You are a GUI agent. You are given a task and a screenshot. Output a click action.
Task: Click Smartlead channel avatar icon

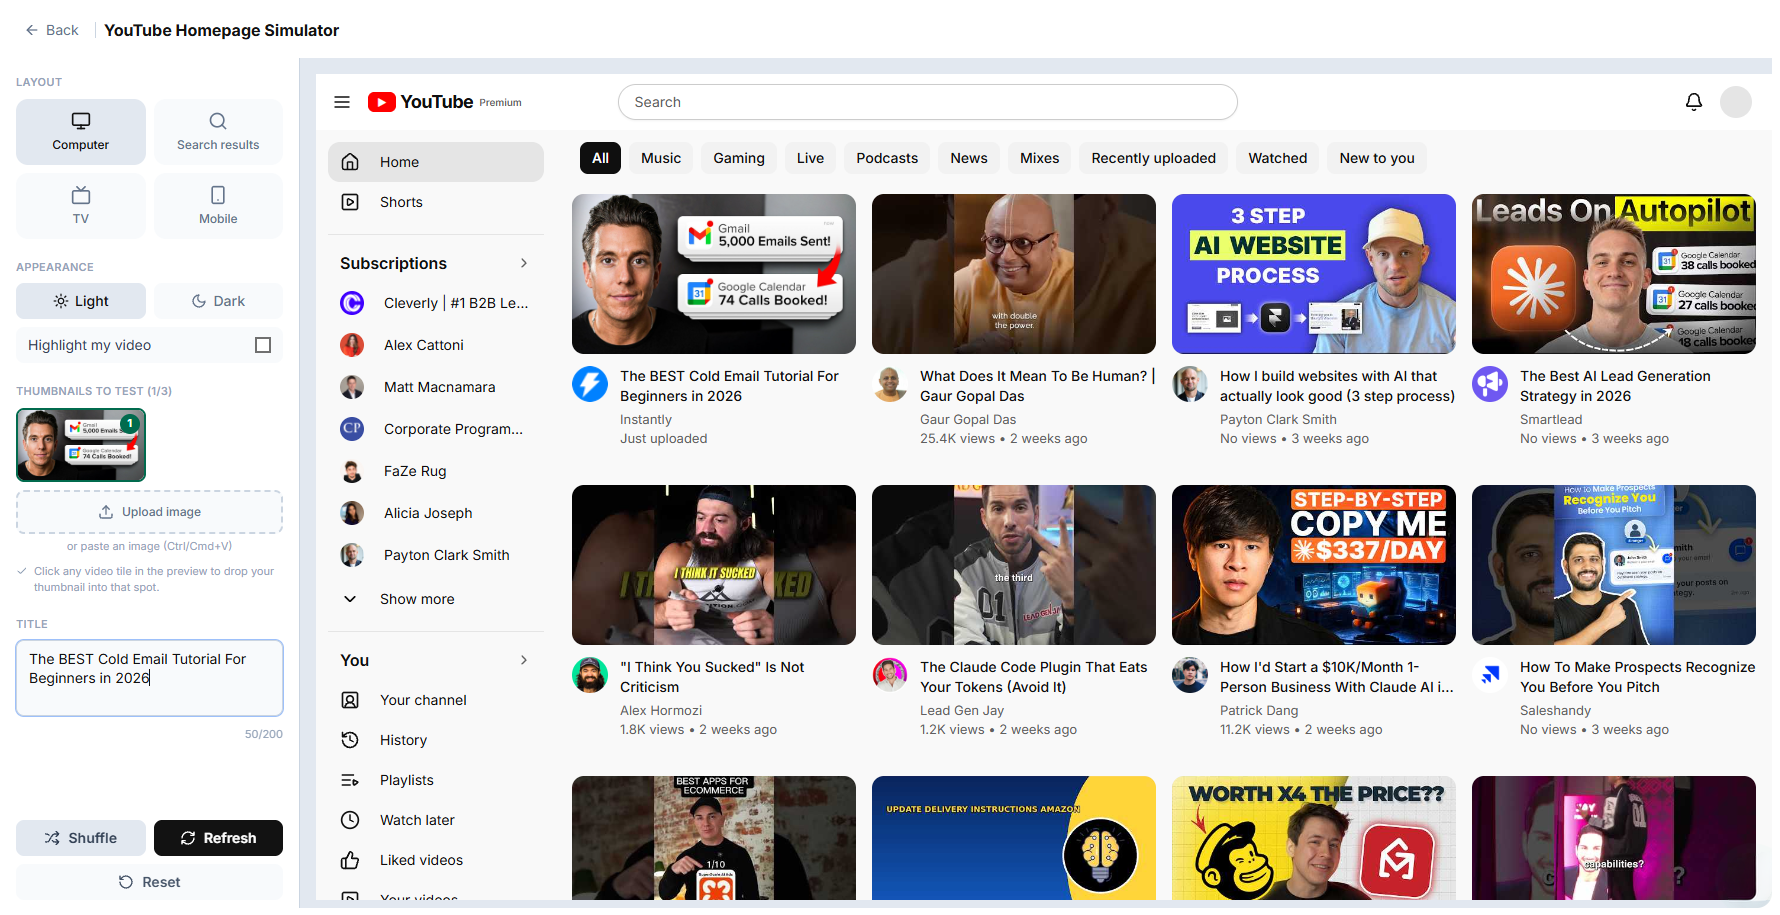pos(1490,384)
